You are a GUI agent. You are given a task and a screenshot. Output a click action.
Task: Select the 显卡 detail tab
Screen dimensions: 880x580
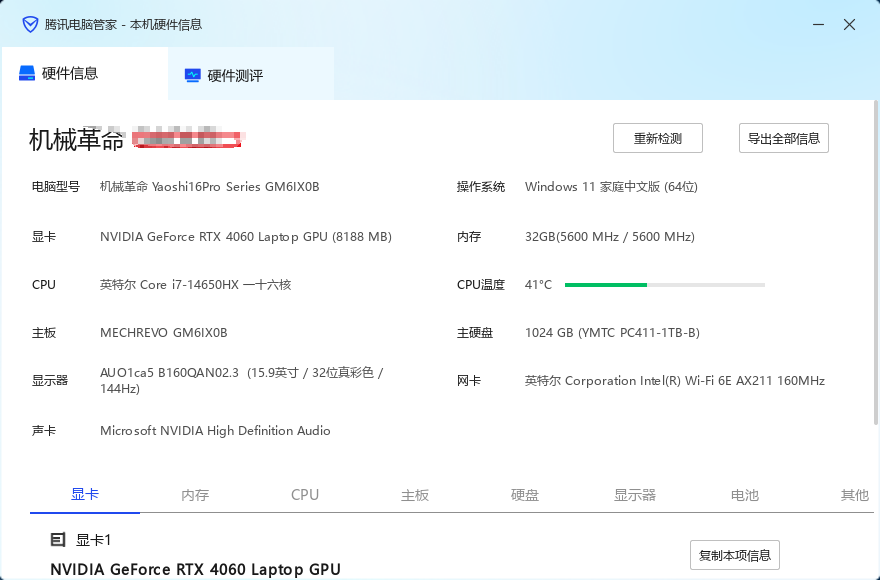click(x=85, y=494)
